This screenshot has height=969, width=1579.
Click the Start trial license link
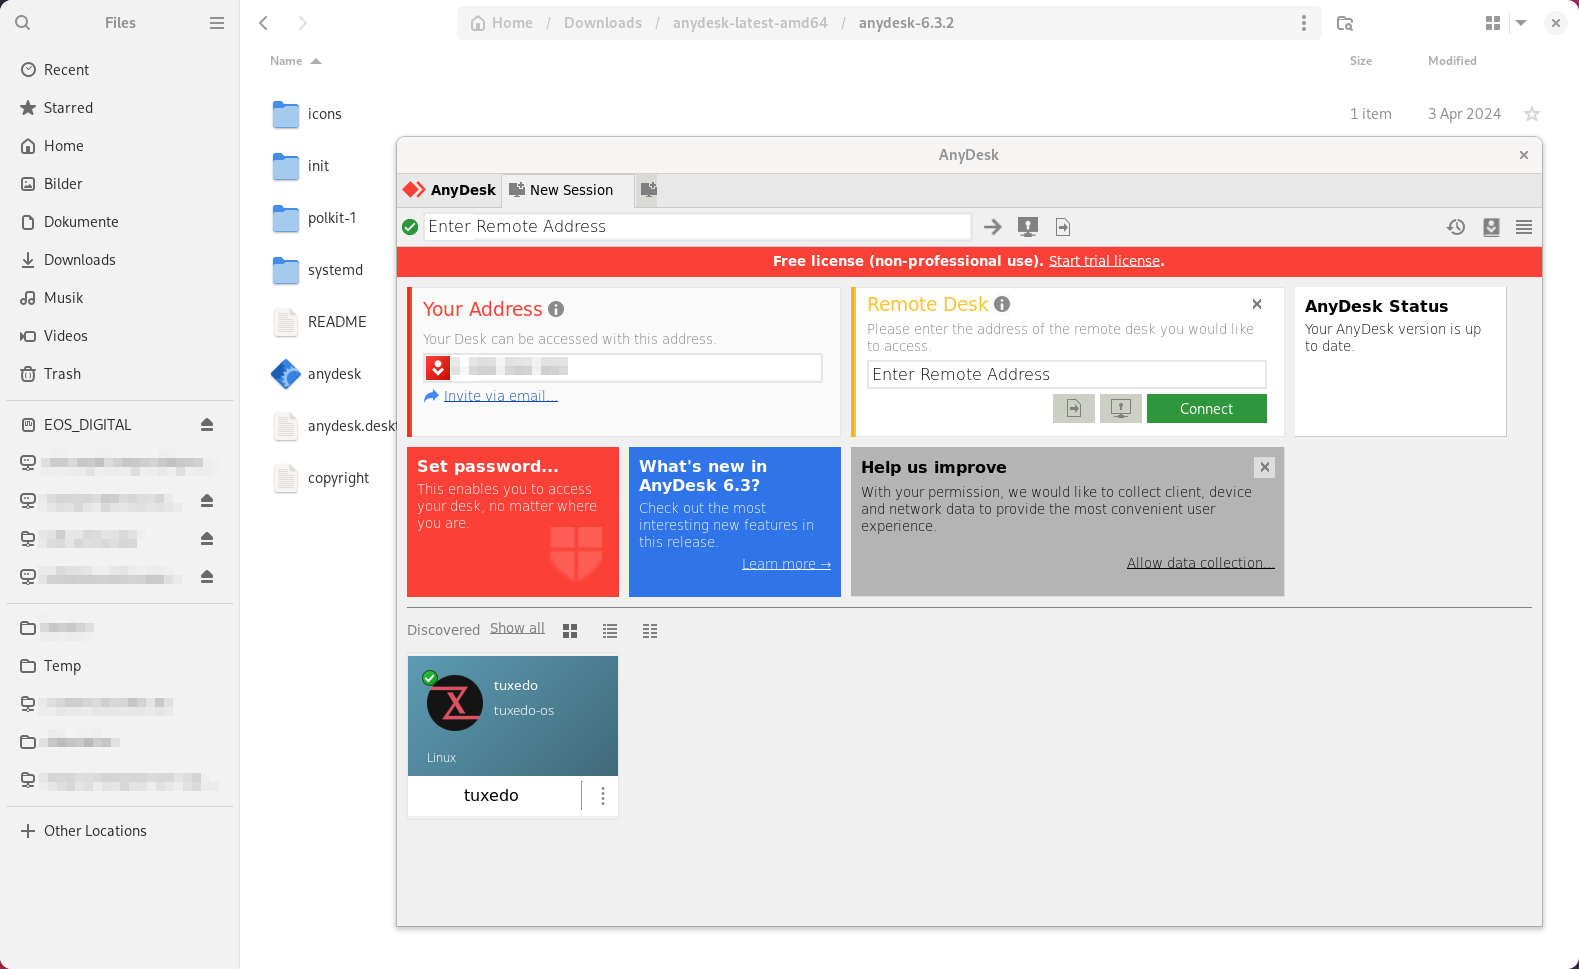[x=1104, y=261]
